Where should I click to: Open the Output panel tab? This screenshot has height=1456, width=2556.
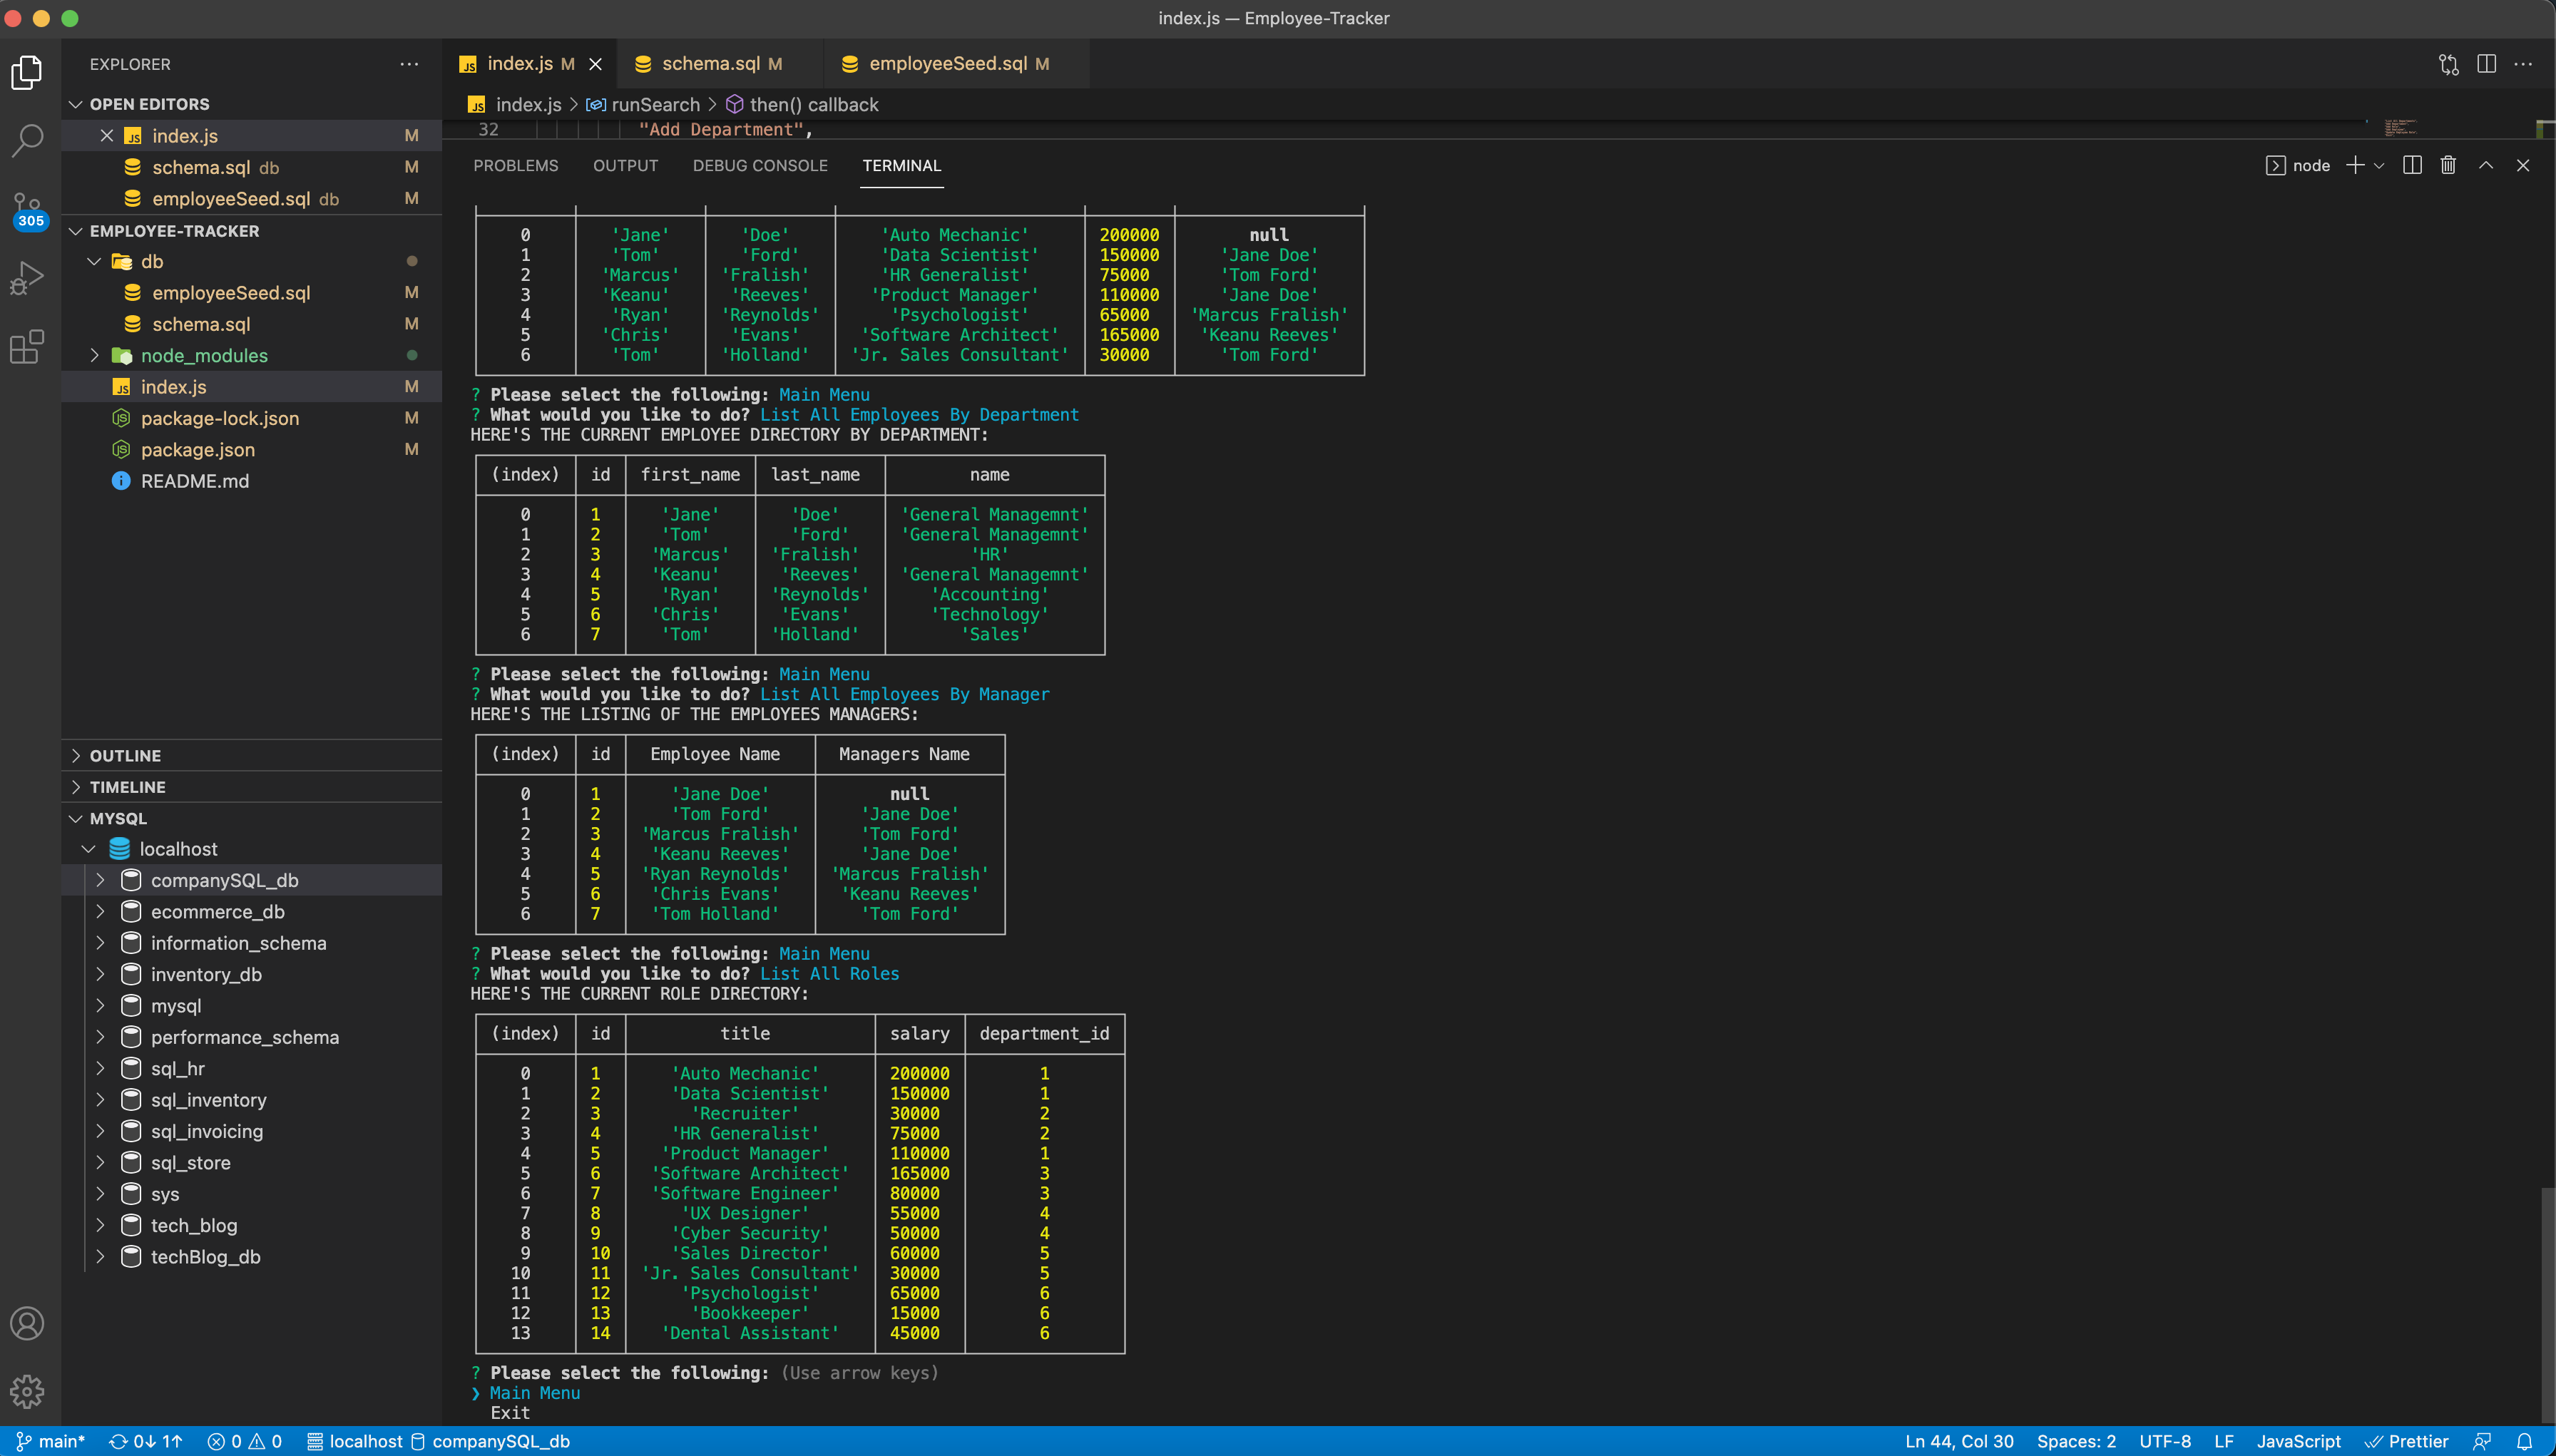coord(626,165)
